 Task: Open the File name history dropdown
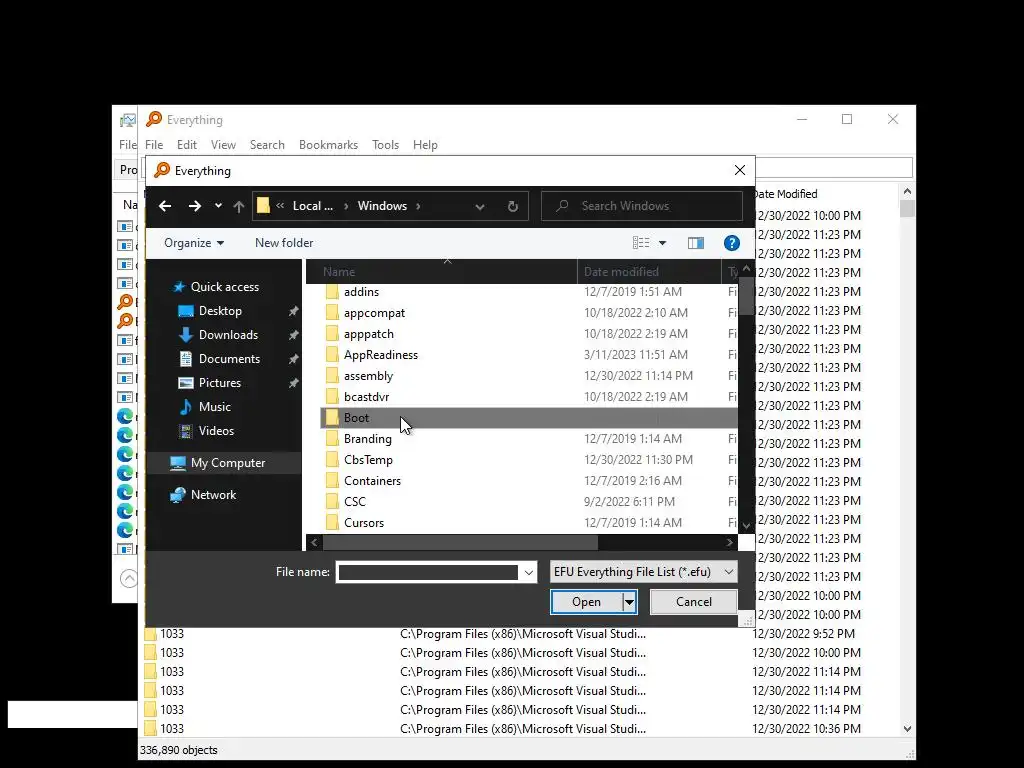pyautogui.click(x=528, y=573)
